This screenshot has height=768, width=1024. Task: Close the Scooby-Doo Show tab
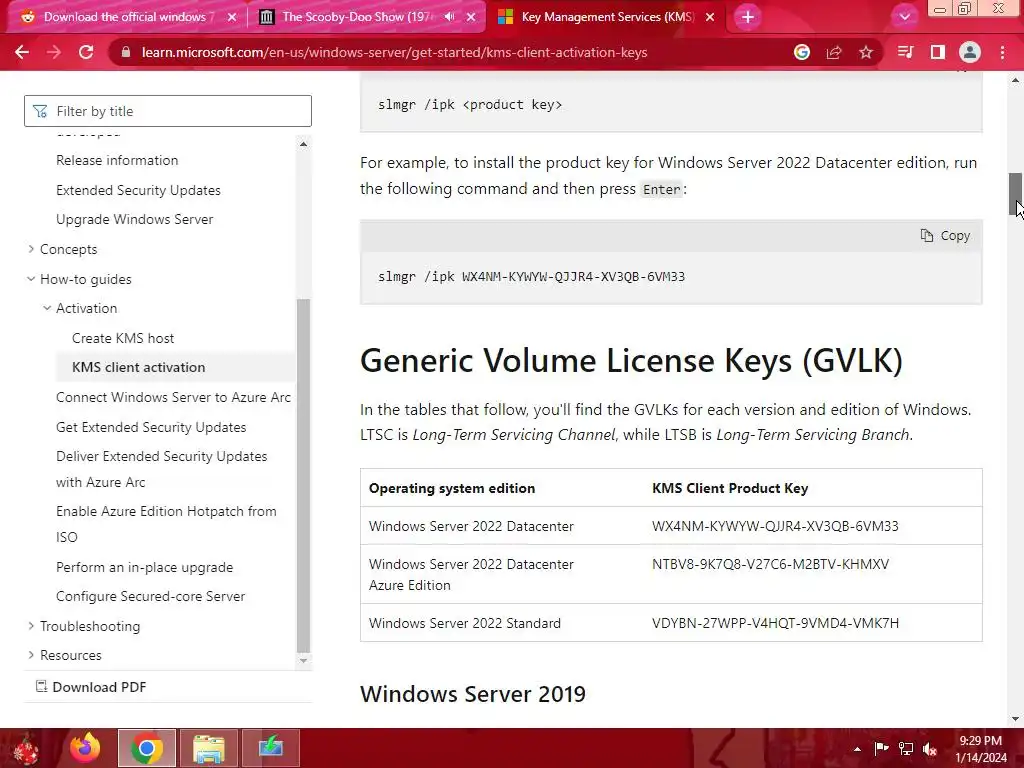(471, 17)
